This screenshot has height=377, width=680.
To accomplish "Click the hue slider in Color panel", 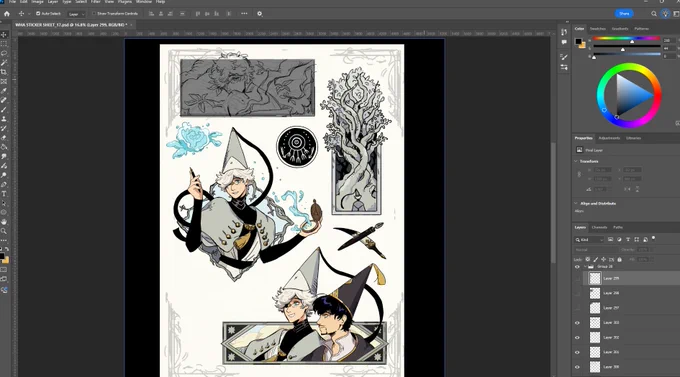I will point(626,39).
